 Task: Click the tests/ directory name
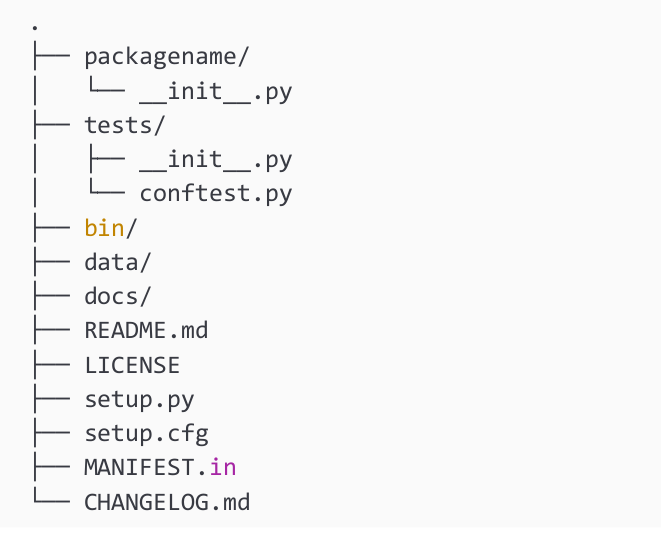[124, 126]
